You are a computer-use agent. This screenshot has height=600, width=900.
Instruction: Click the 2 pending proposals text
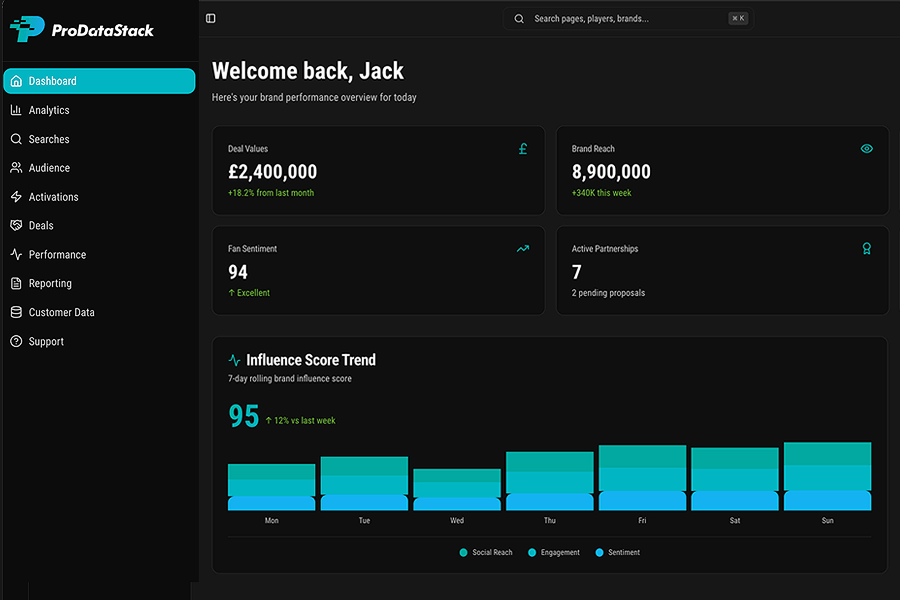tap(608, 293)
